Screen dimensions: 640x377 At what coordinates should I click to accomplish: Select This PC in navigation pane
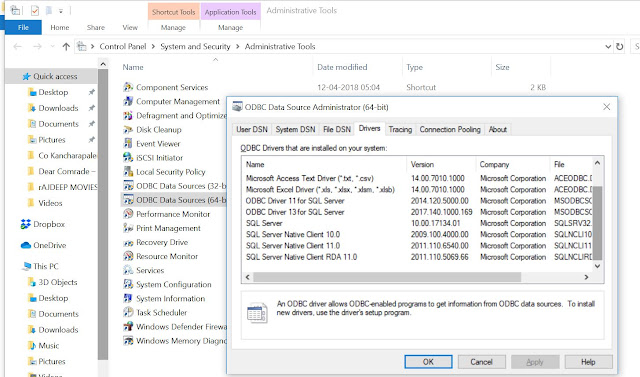point(40,266)
